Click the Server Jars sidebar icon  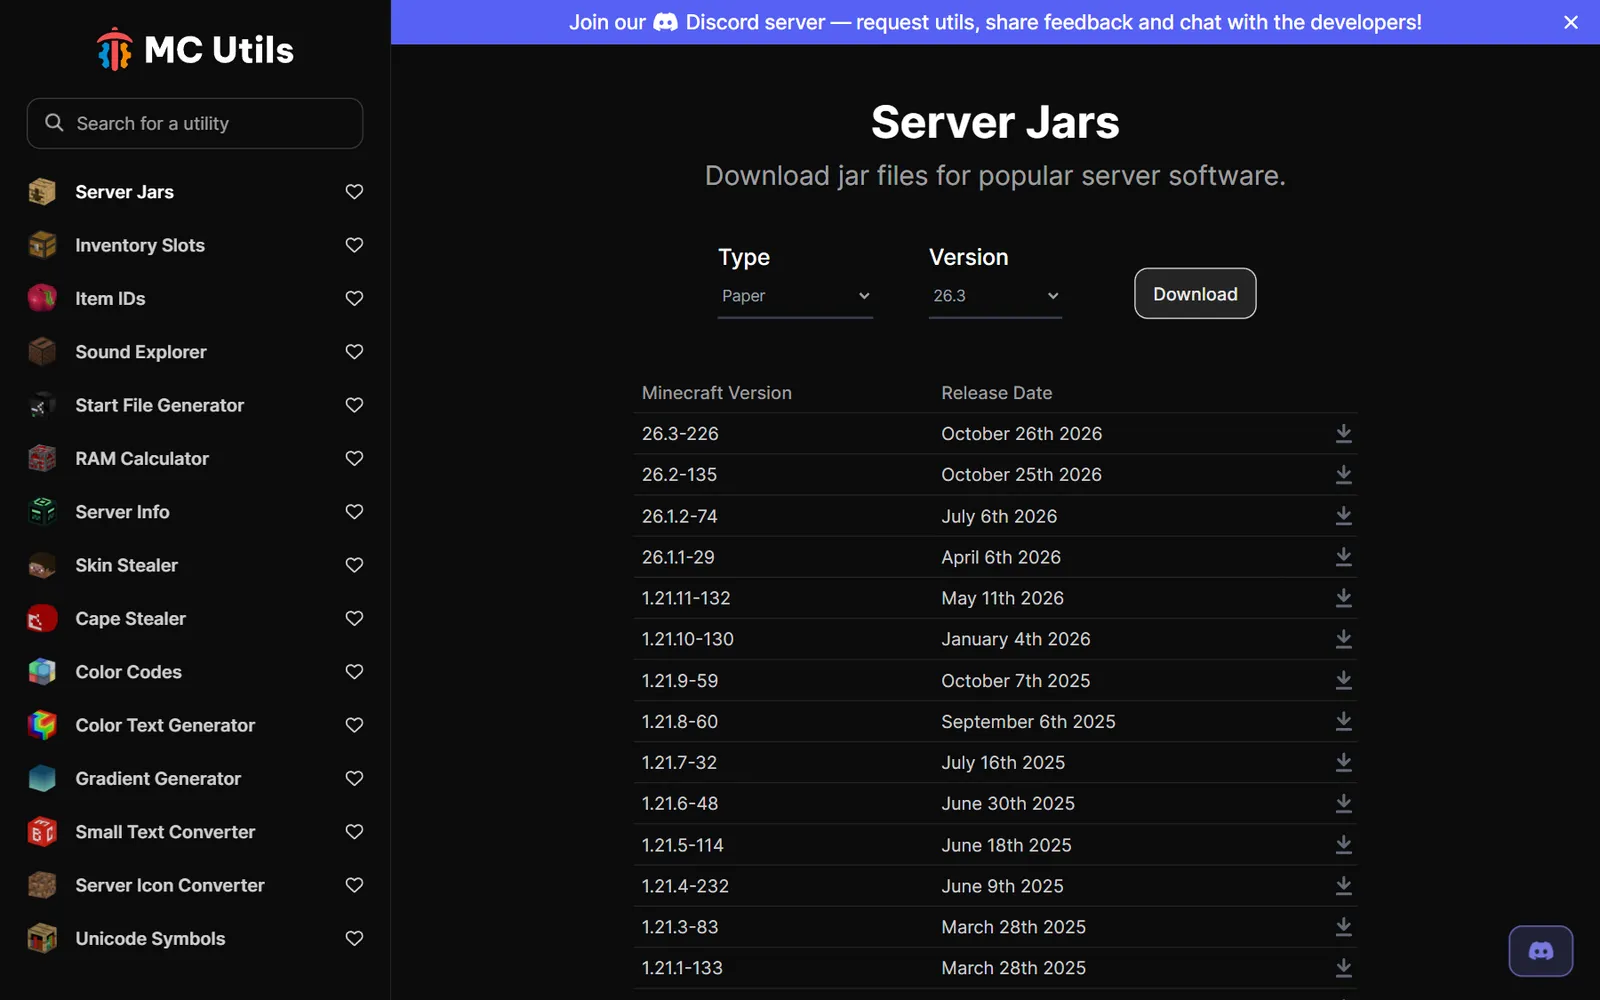point(42,191)
